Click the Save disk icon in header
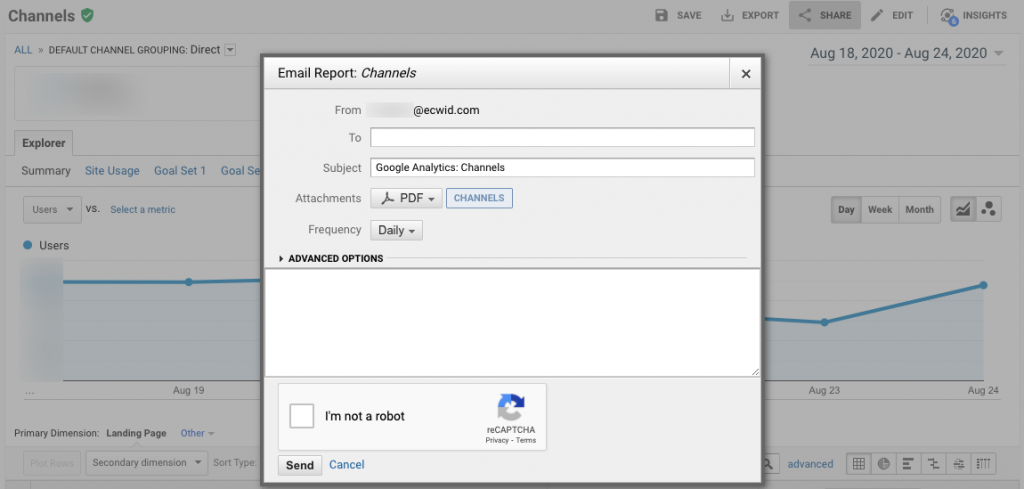 662,15
